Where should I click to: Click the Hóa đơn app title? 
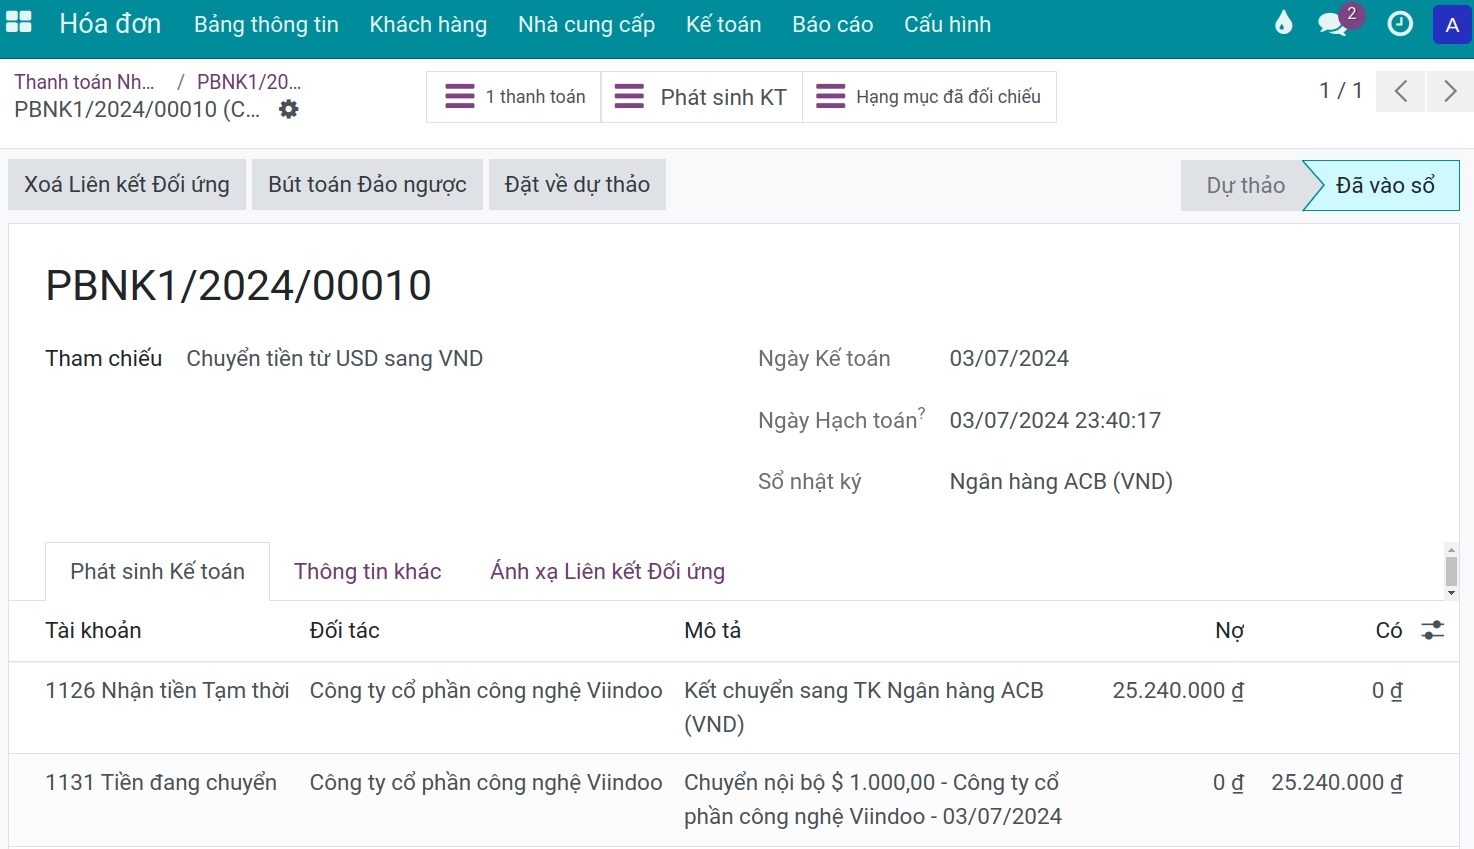[x=110, y=23]
